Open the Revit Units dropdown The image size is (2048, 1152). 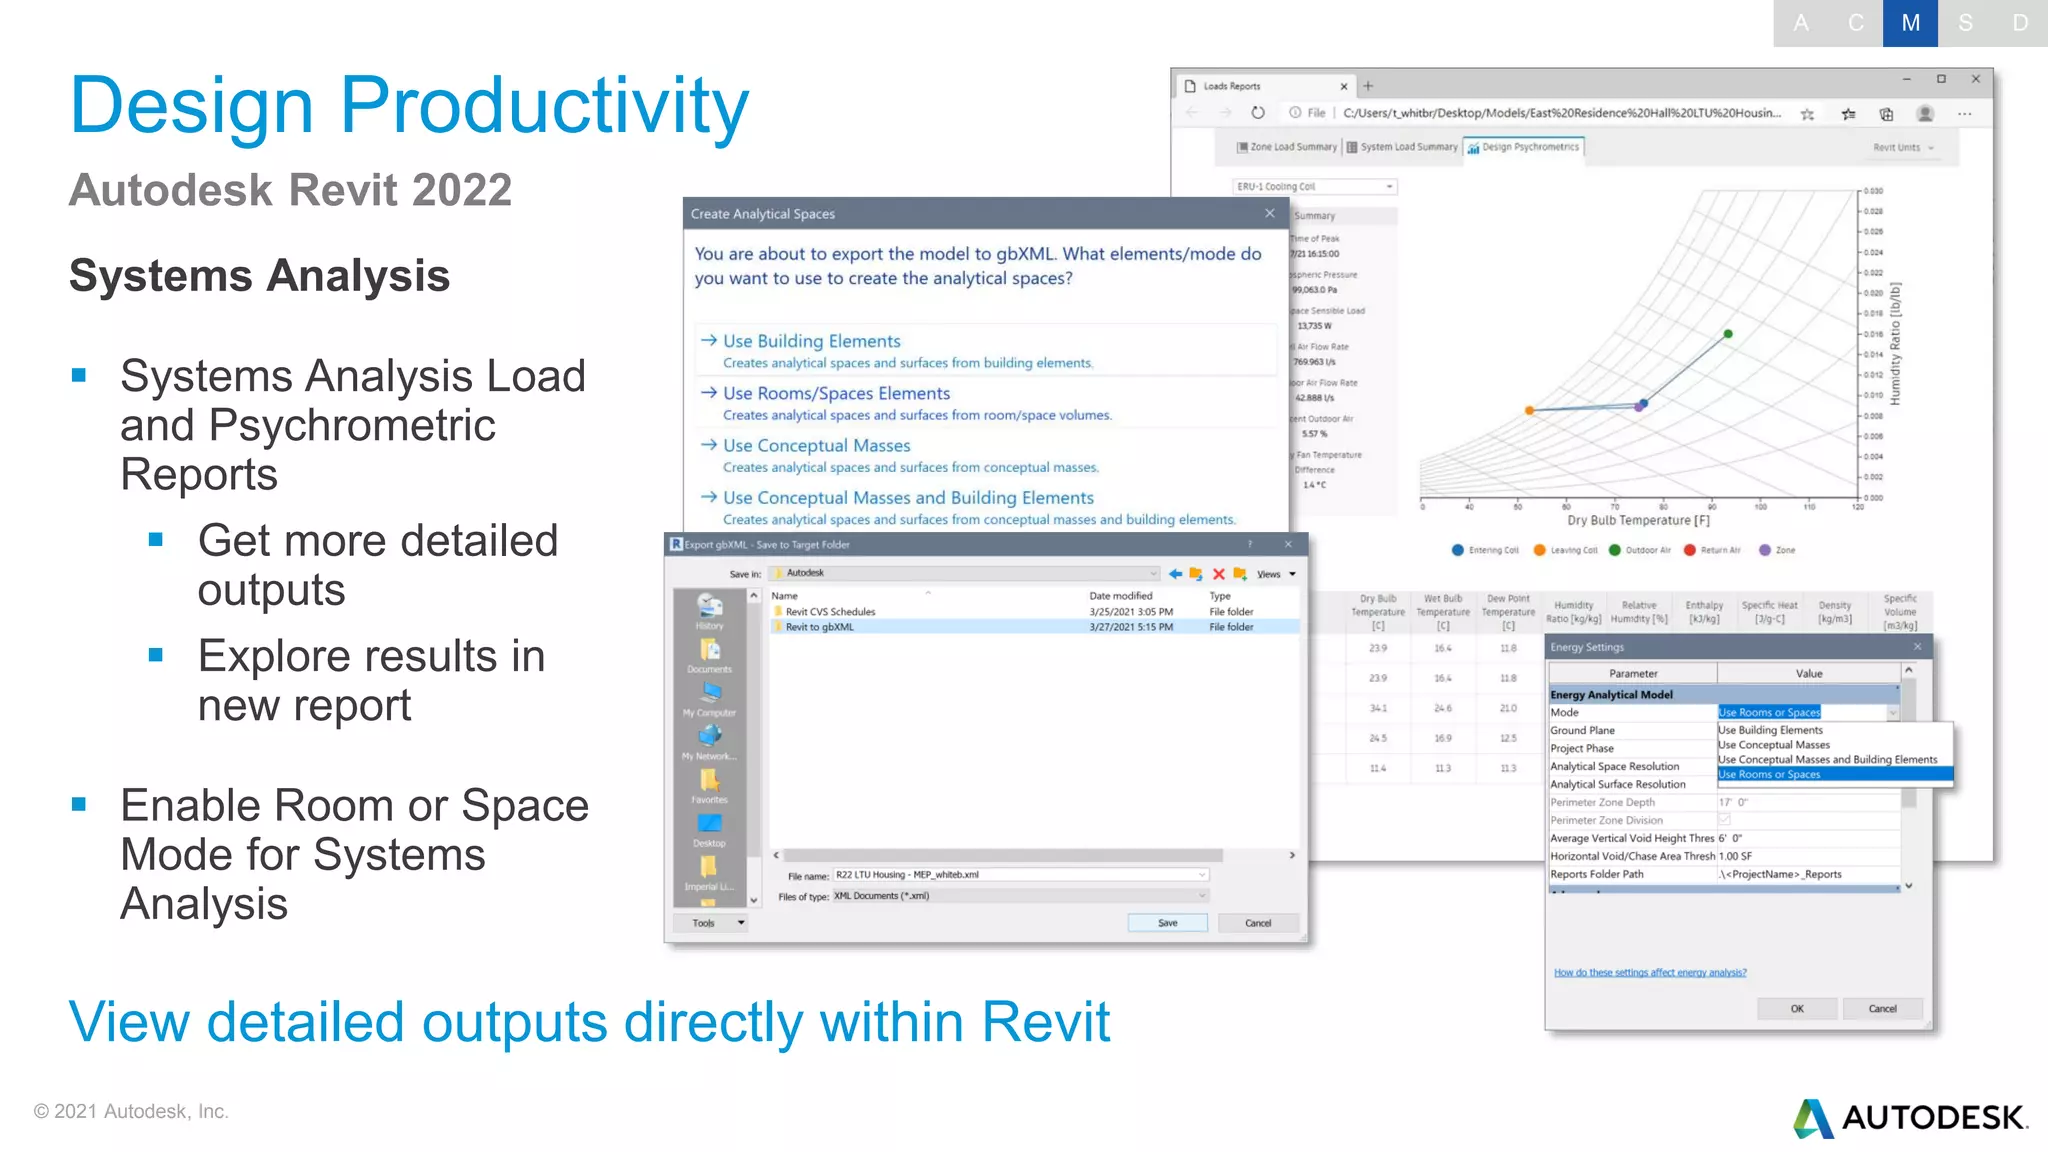[1903, 147]
